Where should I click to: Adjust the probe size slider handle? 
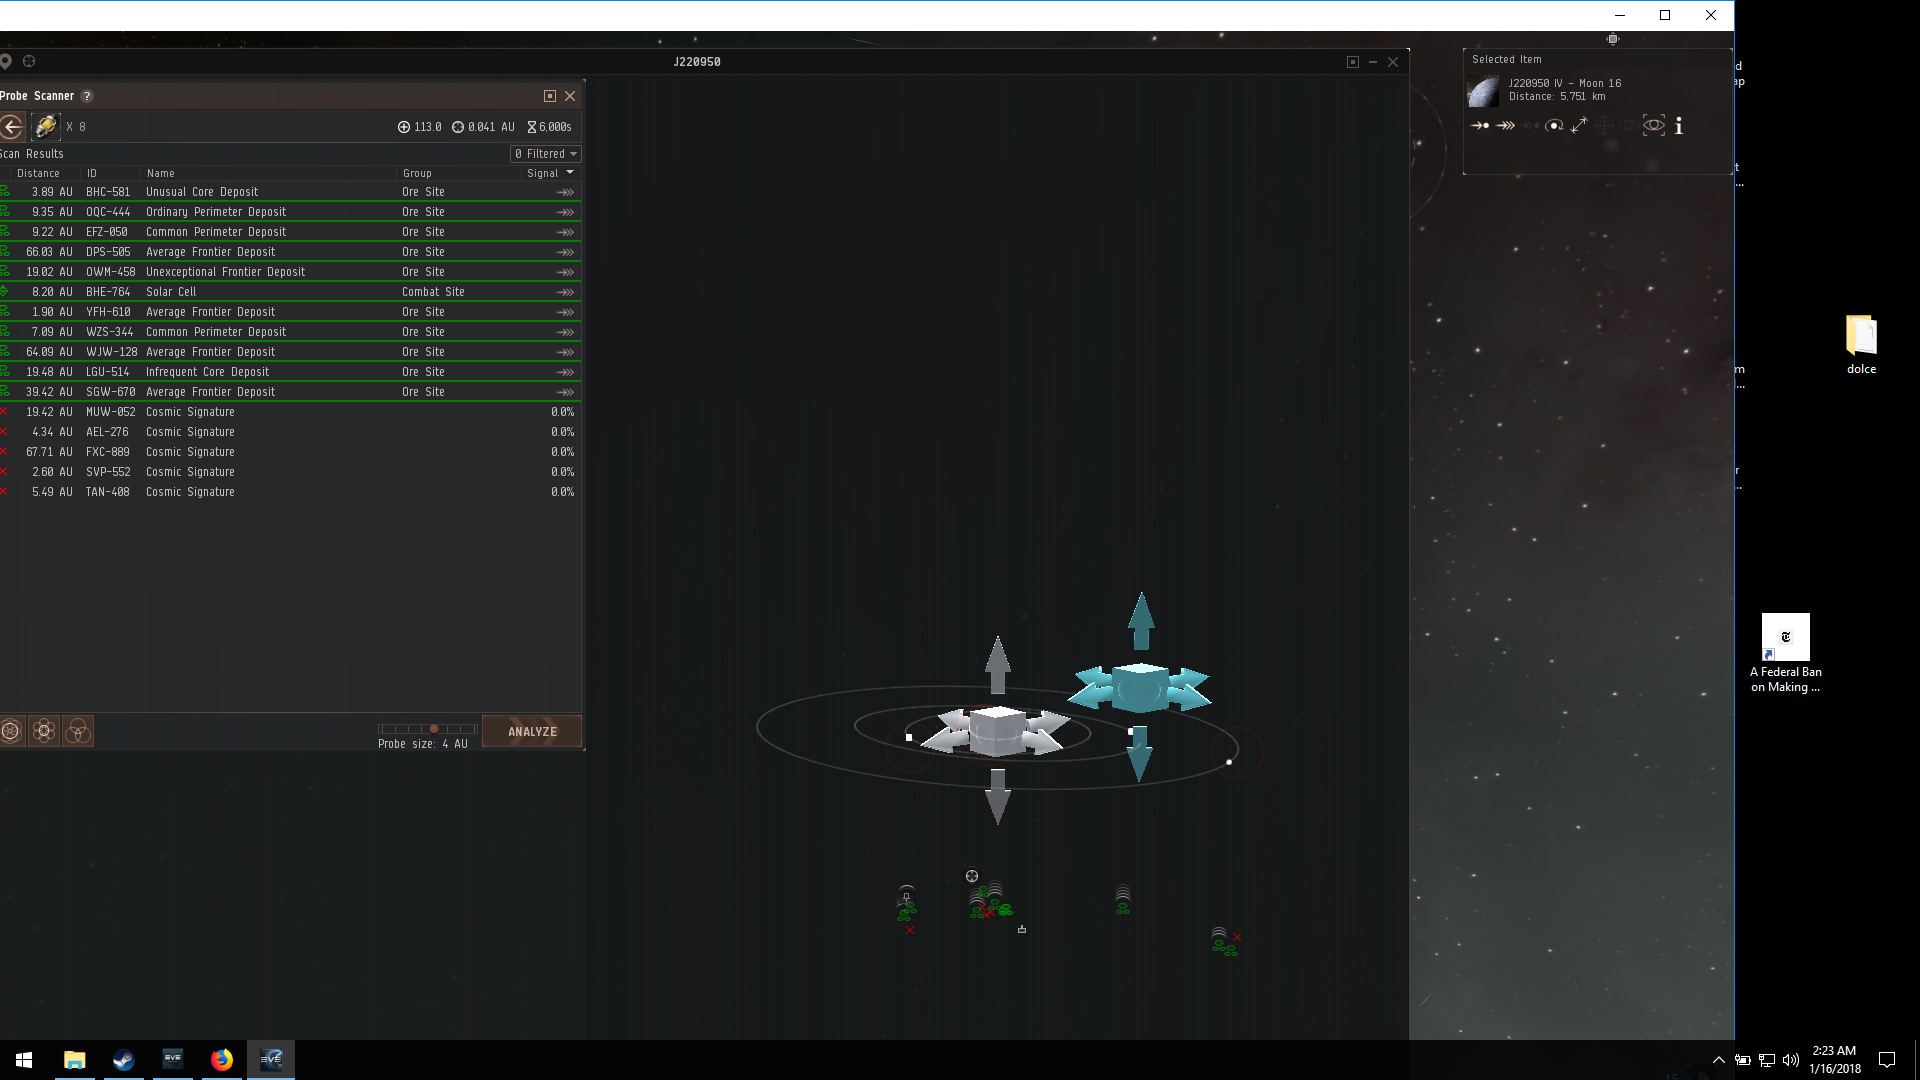pyautogui.click(x=434, y=729)
